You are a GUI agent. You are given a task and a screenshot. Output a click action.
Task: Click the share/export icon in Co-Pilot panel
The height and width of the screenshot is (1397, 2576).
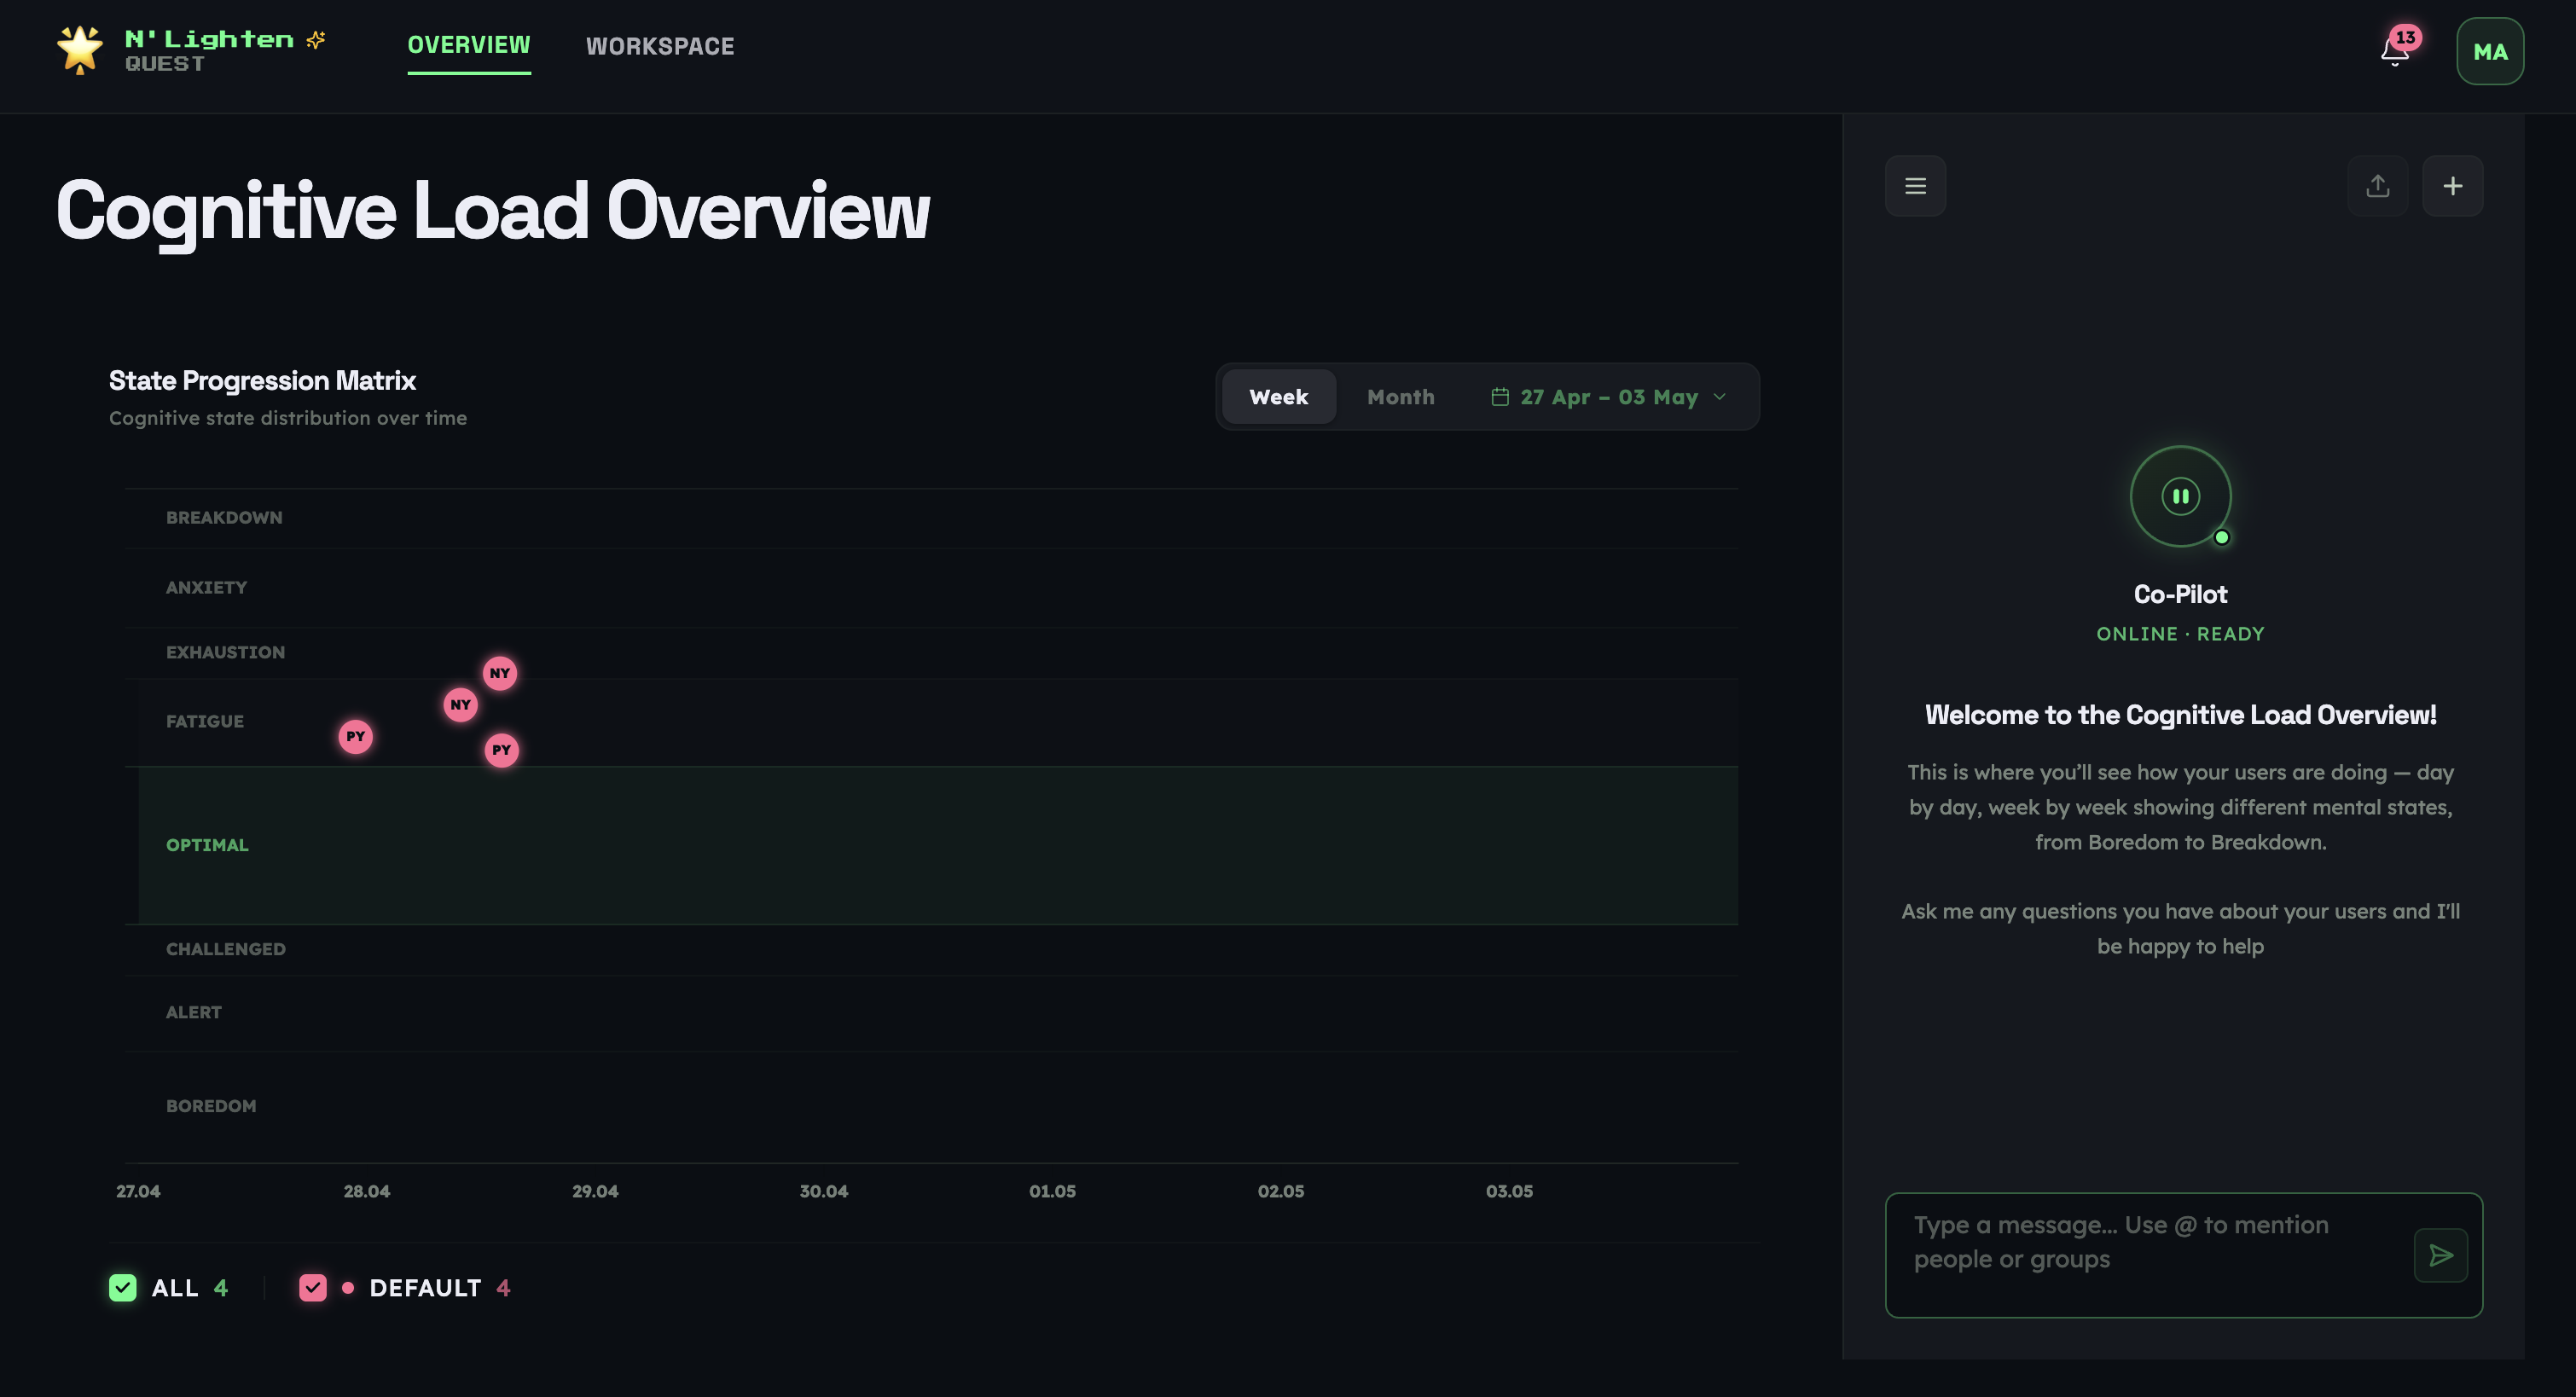point(2378,185)
